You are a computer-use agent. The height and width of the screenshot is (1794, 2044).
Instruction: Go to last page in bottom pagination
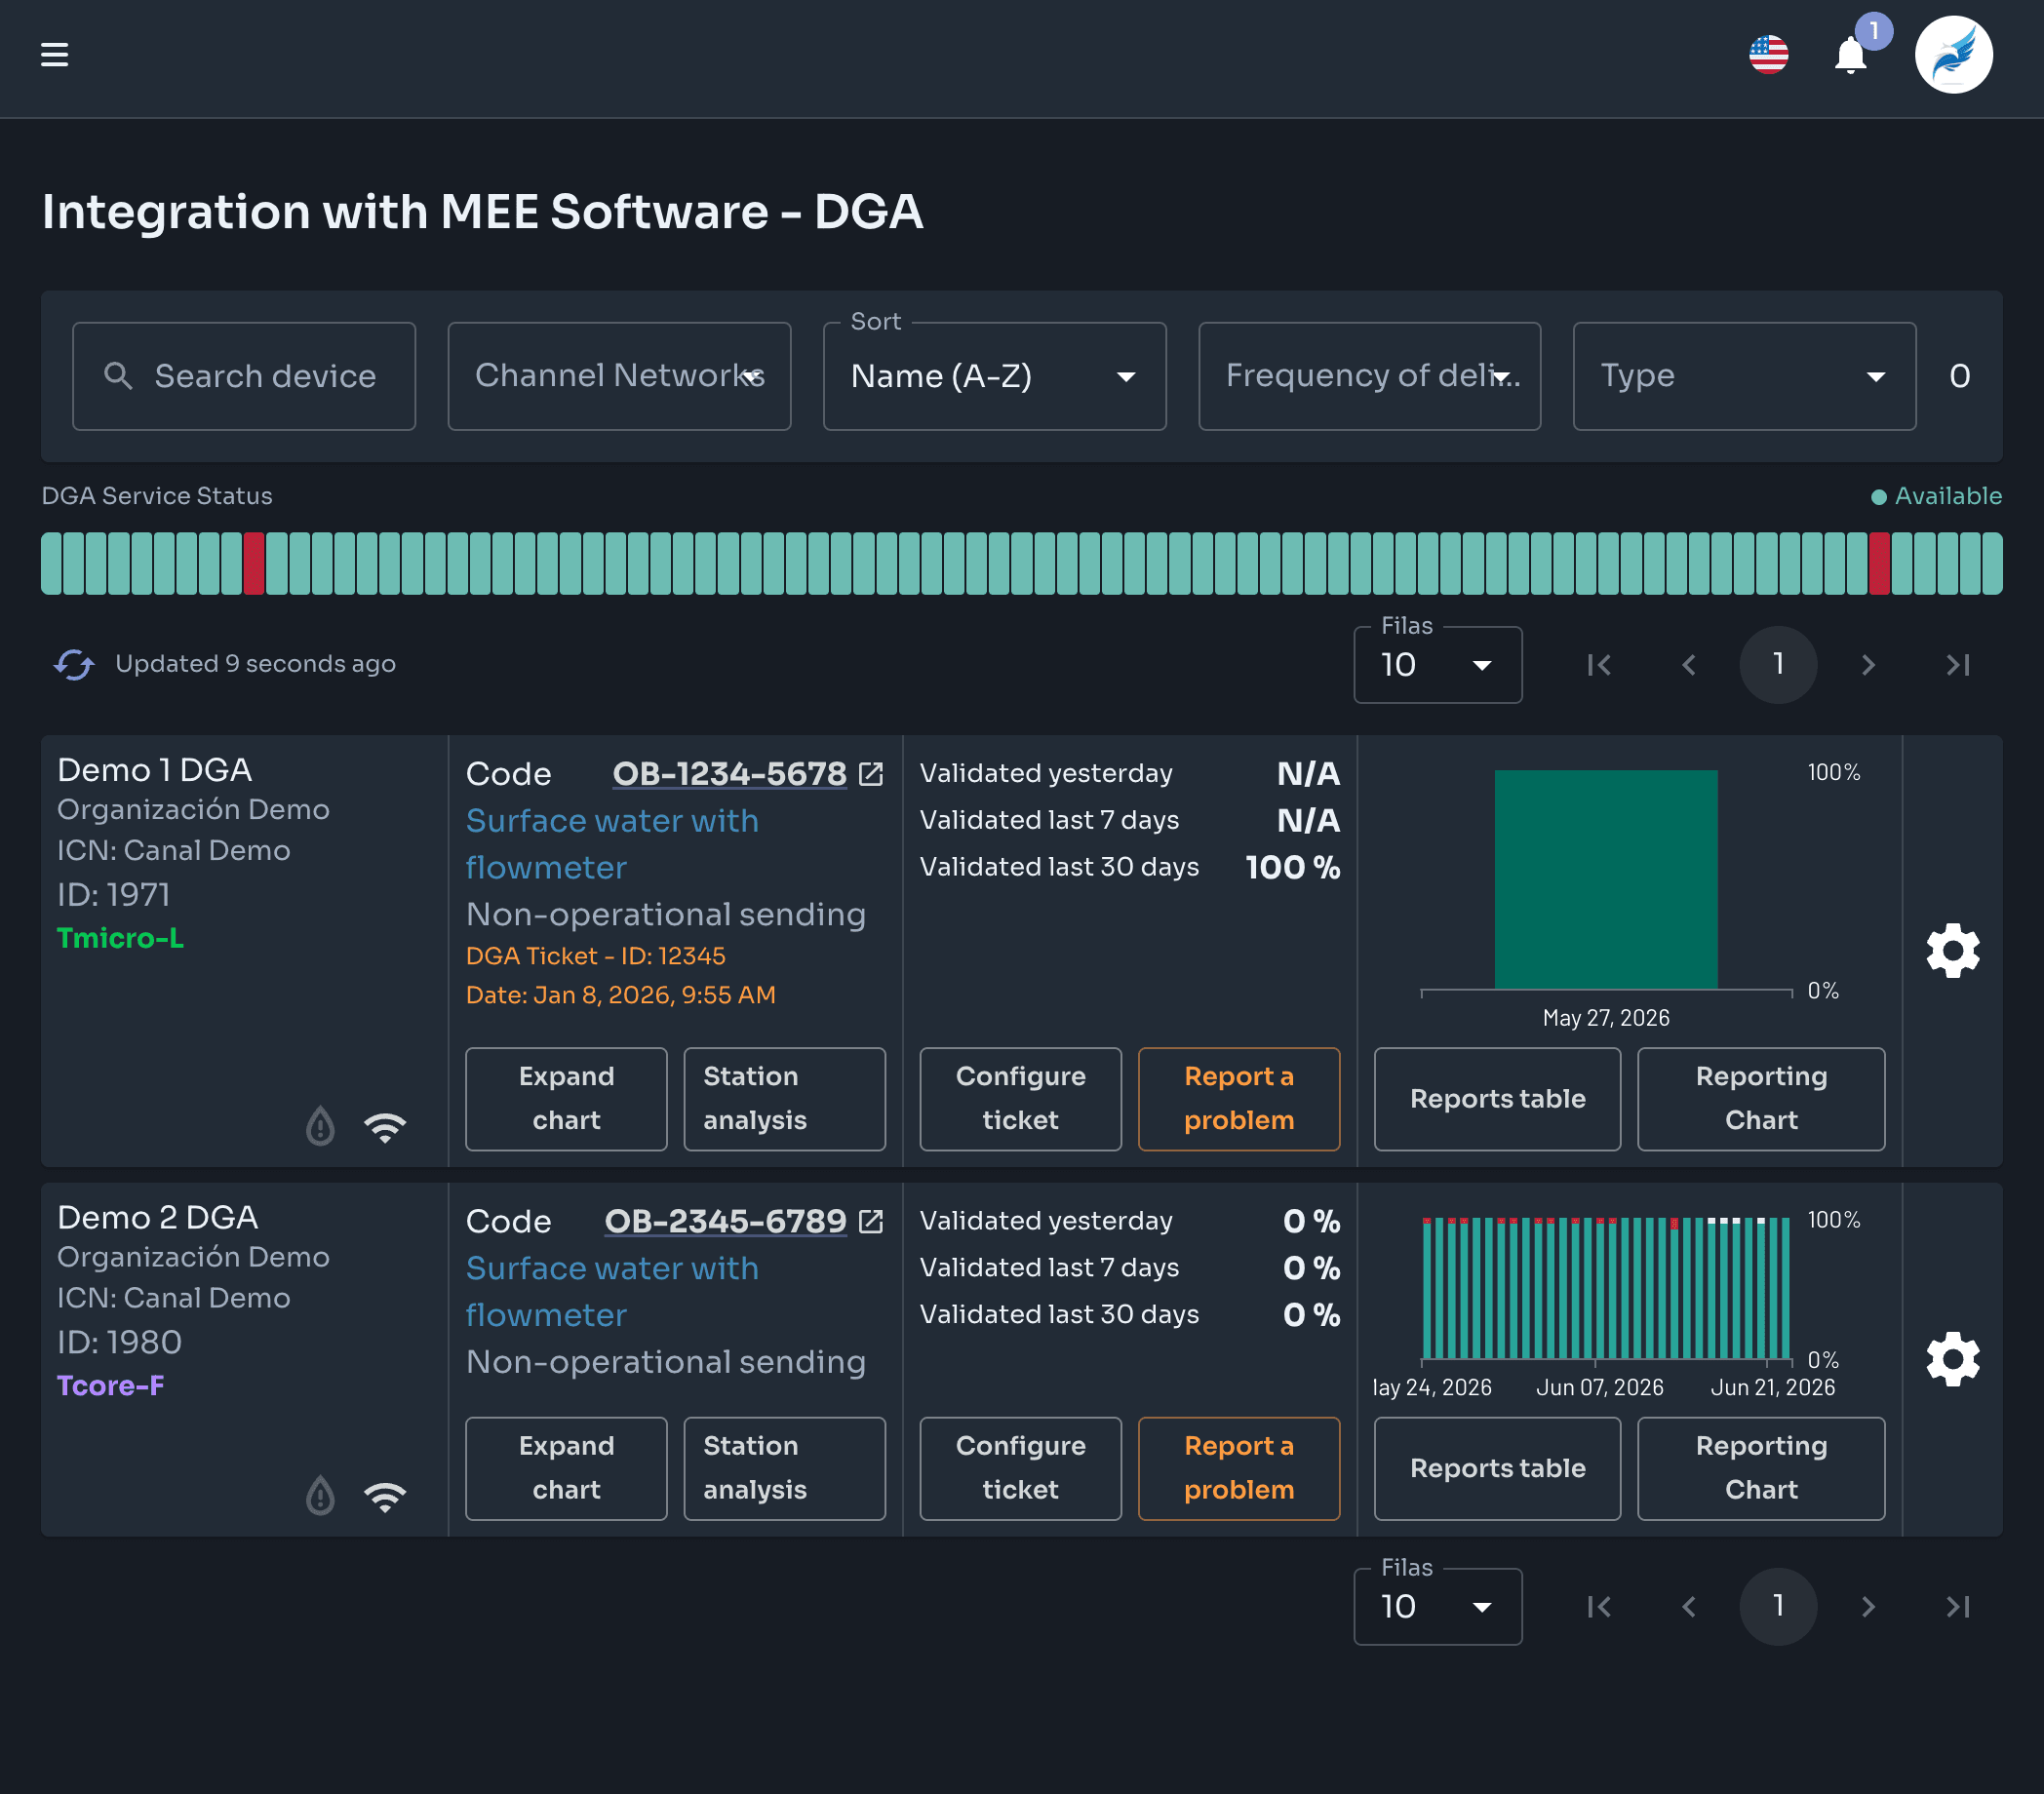click(1958, 1607)
